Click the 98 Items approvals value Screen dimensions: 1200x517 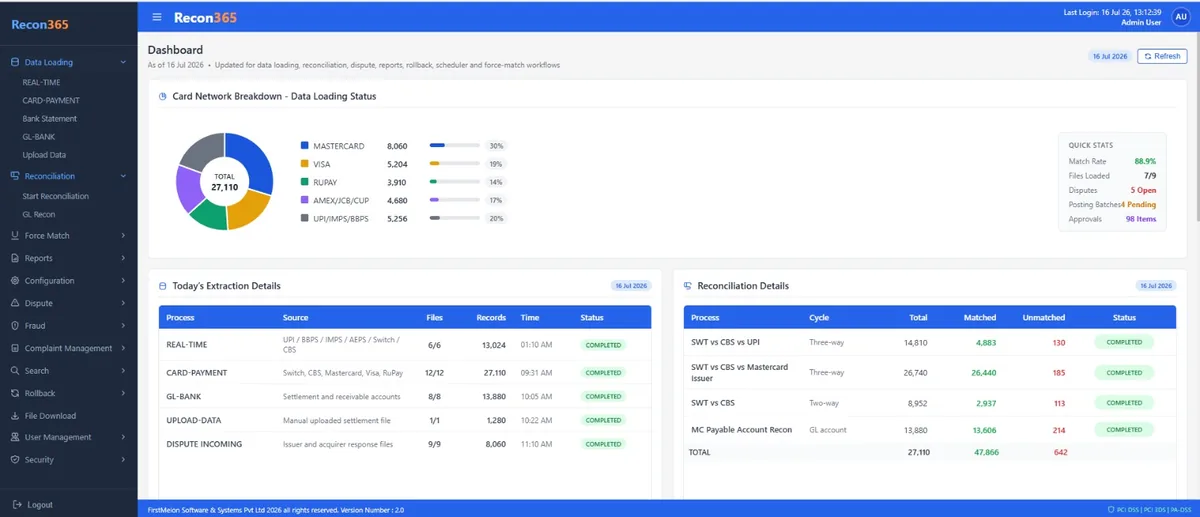point(1141,218)
